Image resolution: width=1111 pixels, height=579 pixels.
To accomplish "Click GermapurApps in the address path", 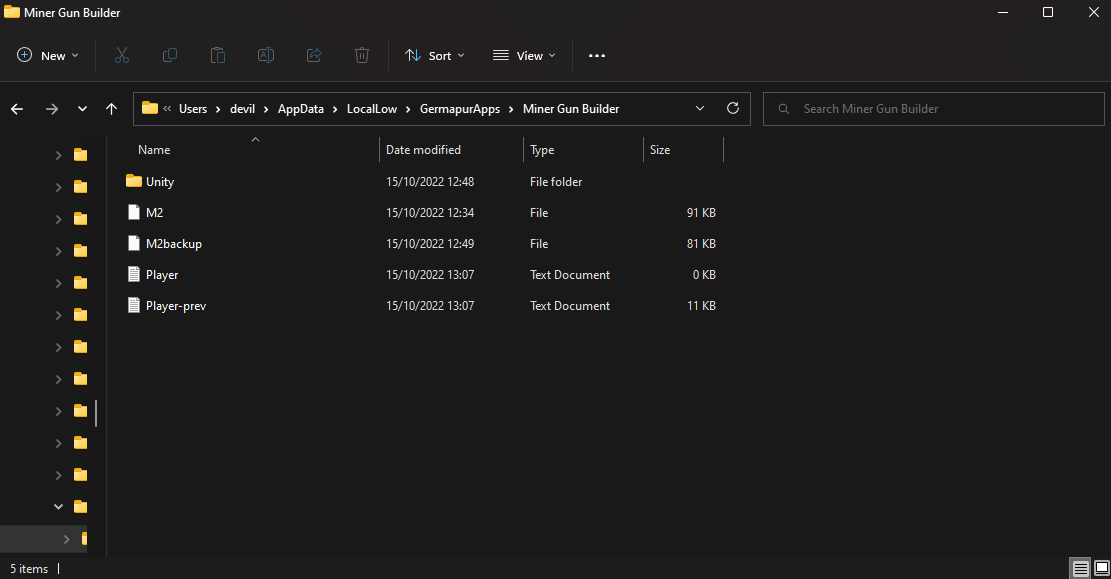I will tap(461, 109).
